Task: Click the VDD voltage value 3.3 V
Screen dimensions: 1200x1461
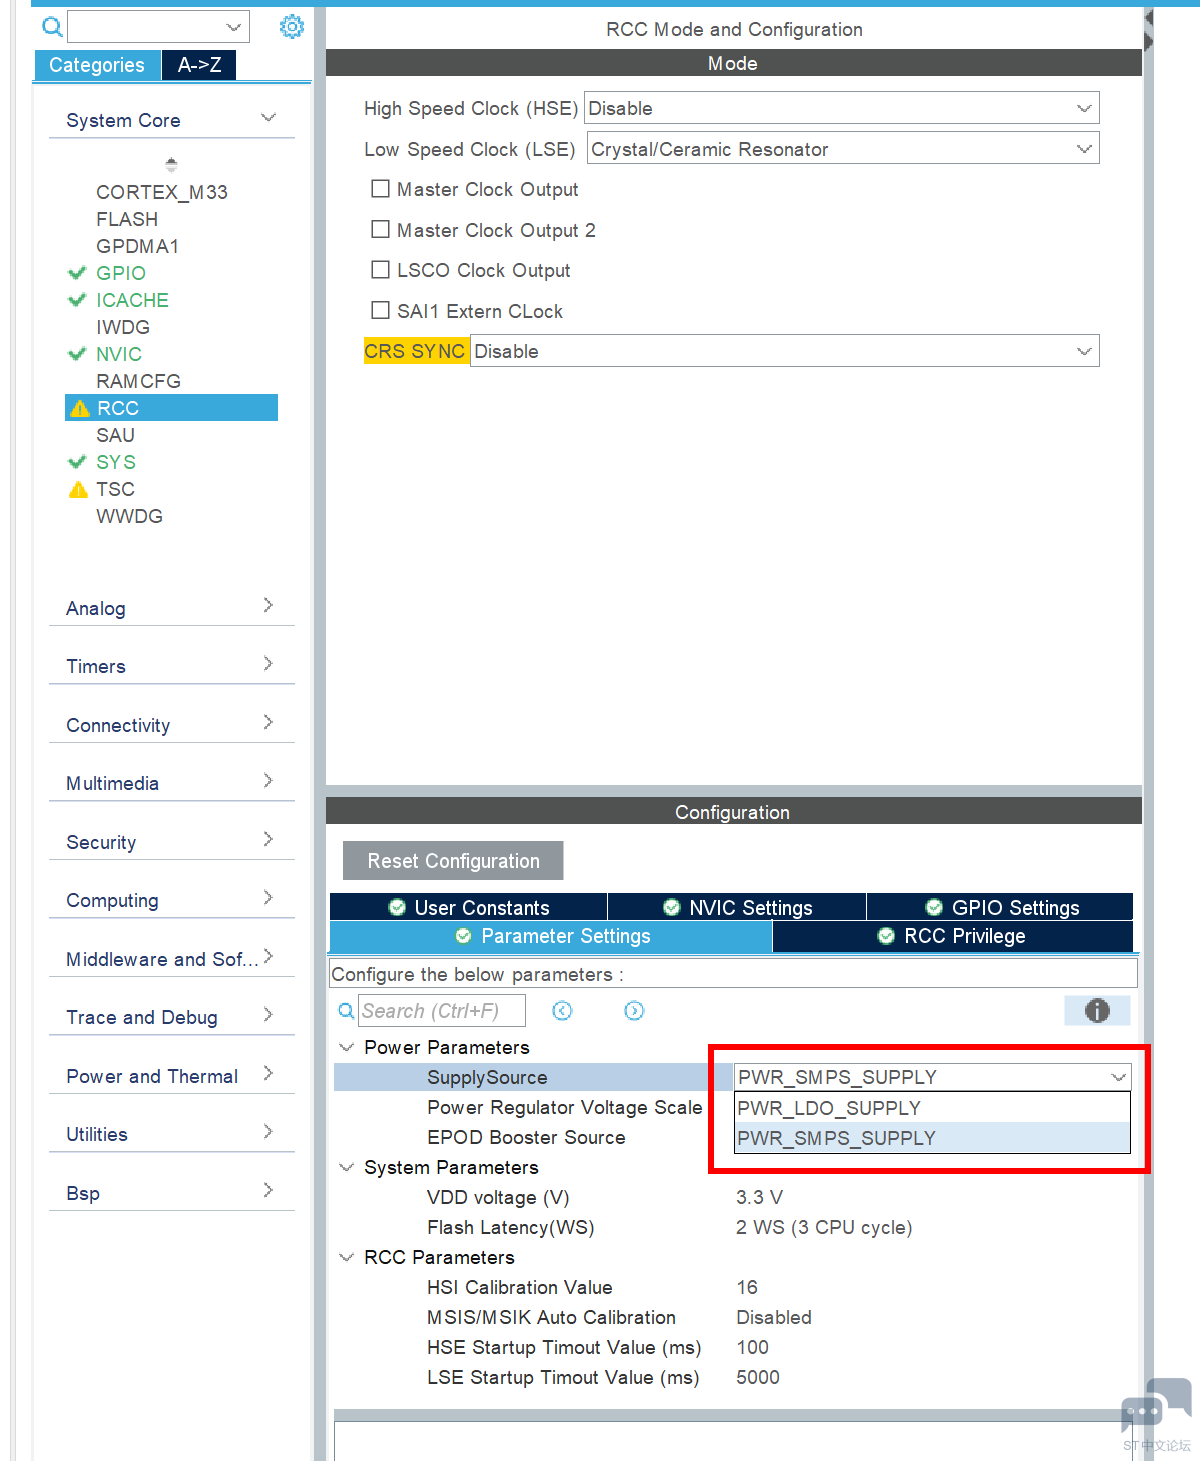Action: pos(759,1197)
